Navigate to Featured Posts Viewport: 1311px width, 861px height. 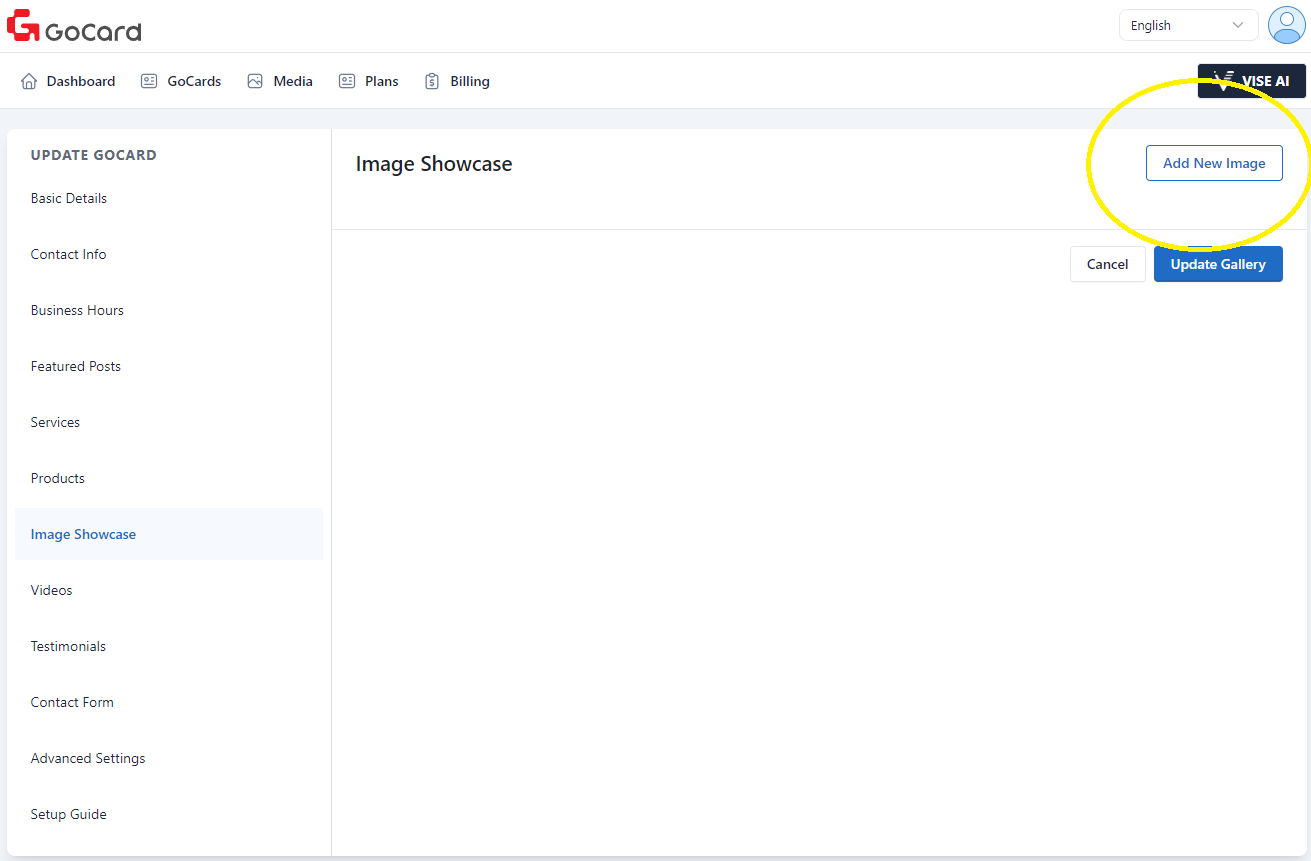pyautogui.click(x=76, y=366)
